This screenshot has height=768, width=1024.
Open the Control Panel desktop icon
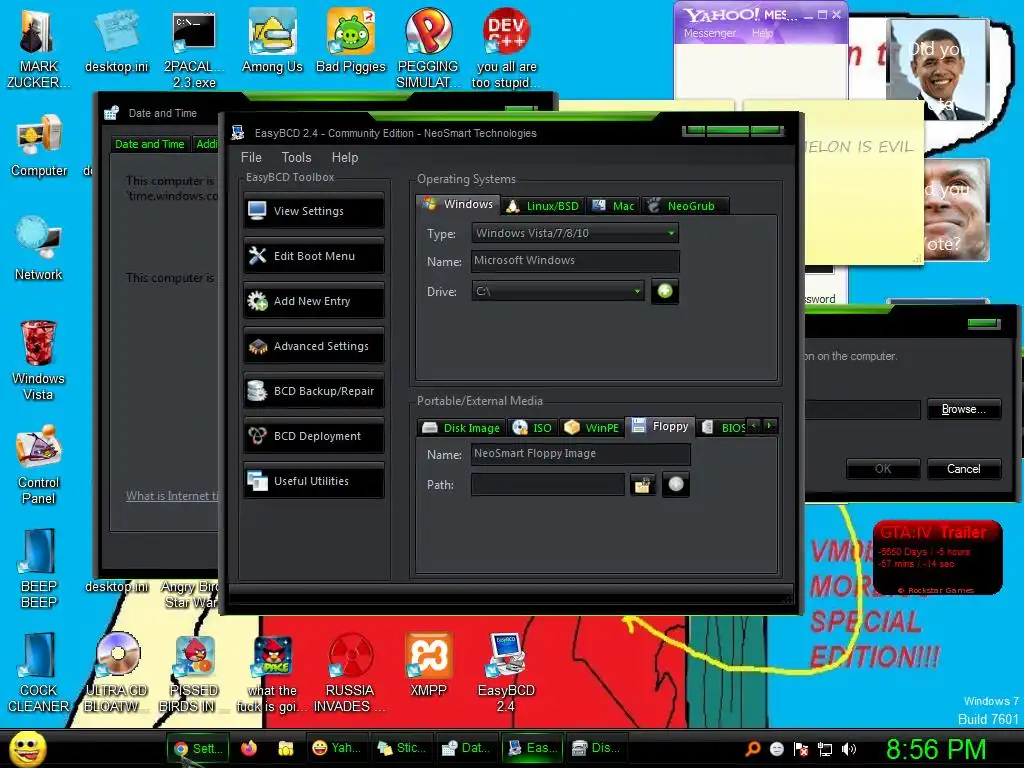click(x=39, y=465)
